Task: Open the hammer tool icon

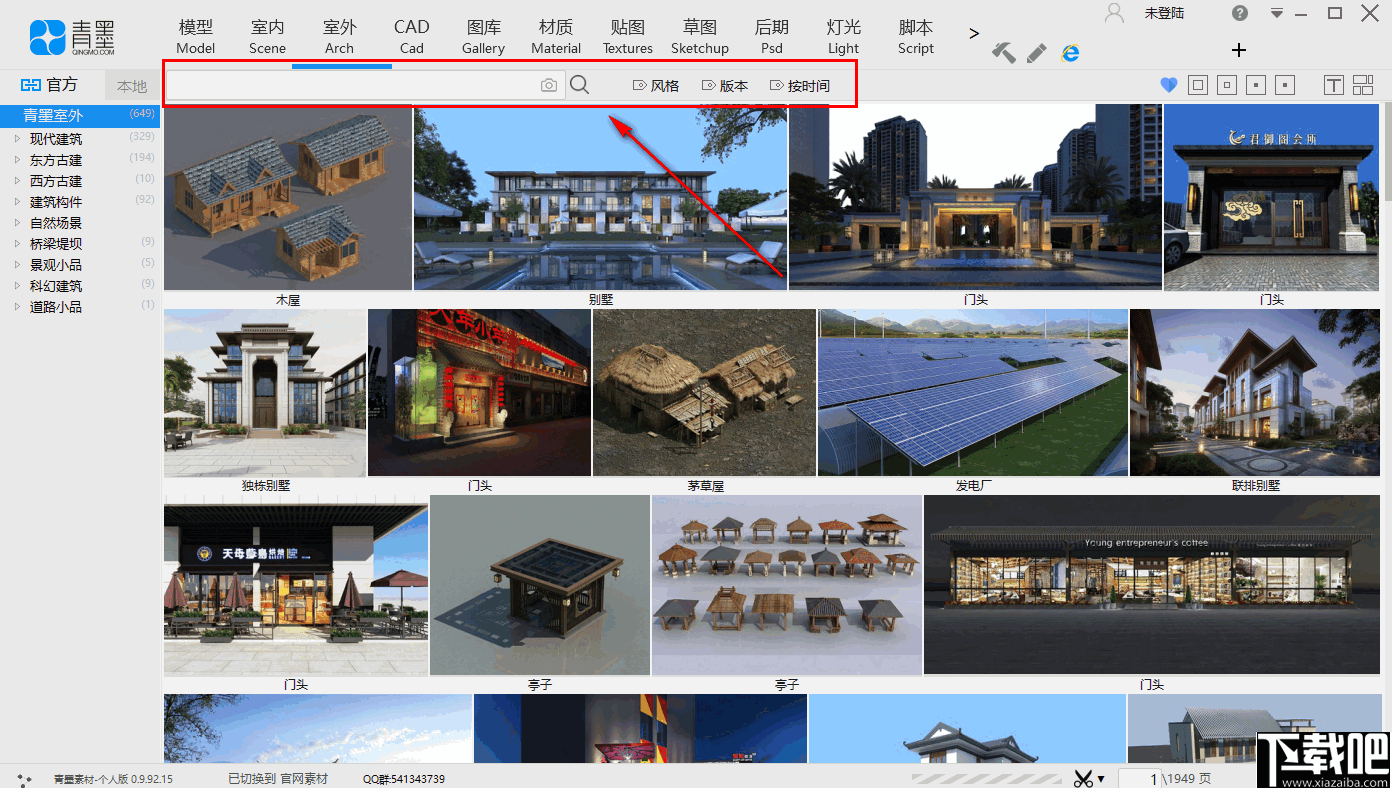Action: click(x=1003, y=52)
